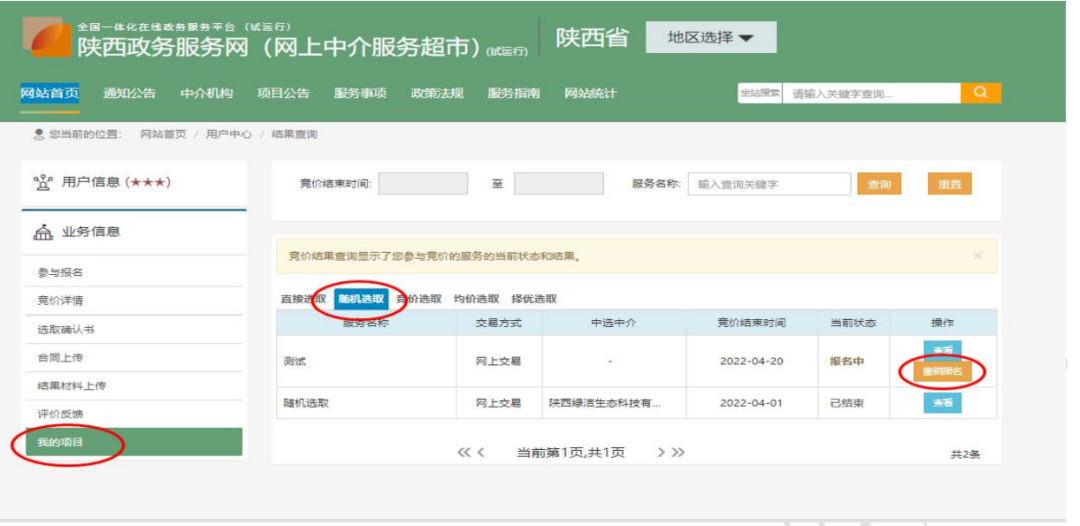Follow the 网站首页 breadcrumb link

tap(163, 134)
